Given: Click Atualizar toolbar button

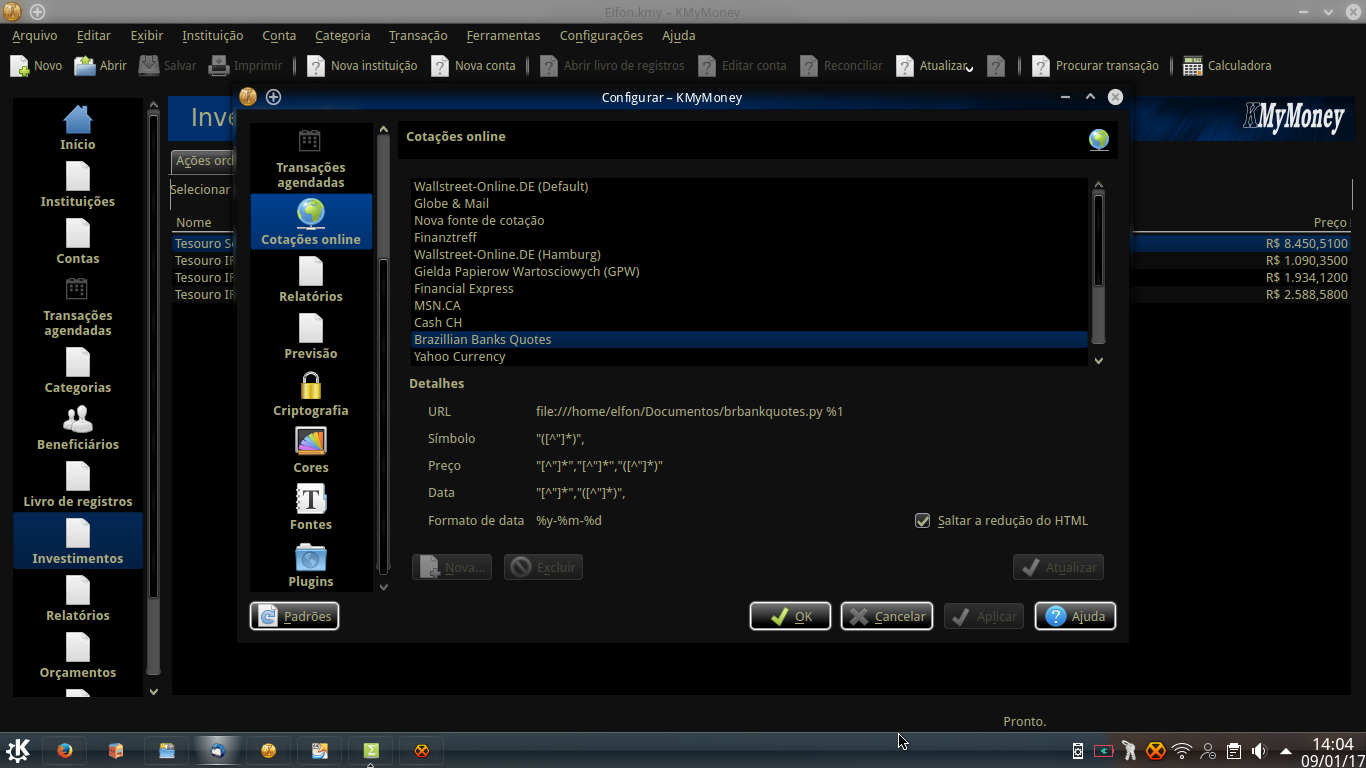Looking at the screenshot, I should pos(934,66).
